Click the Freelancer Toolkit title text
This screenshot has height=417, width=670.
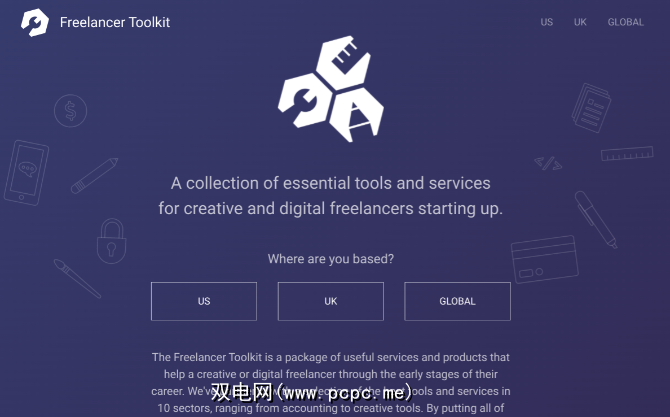point(115,22)
